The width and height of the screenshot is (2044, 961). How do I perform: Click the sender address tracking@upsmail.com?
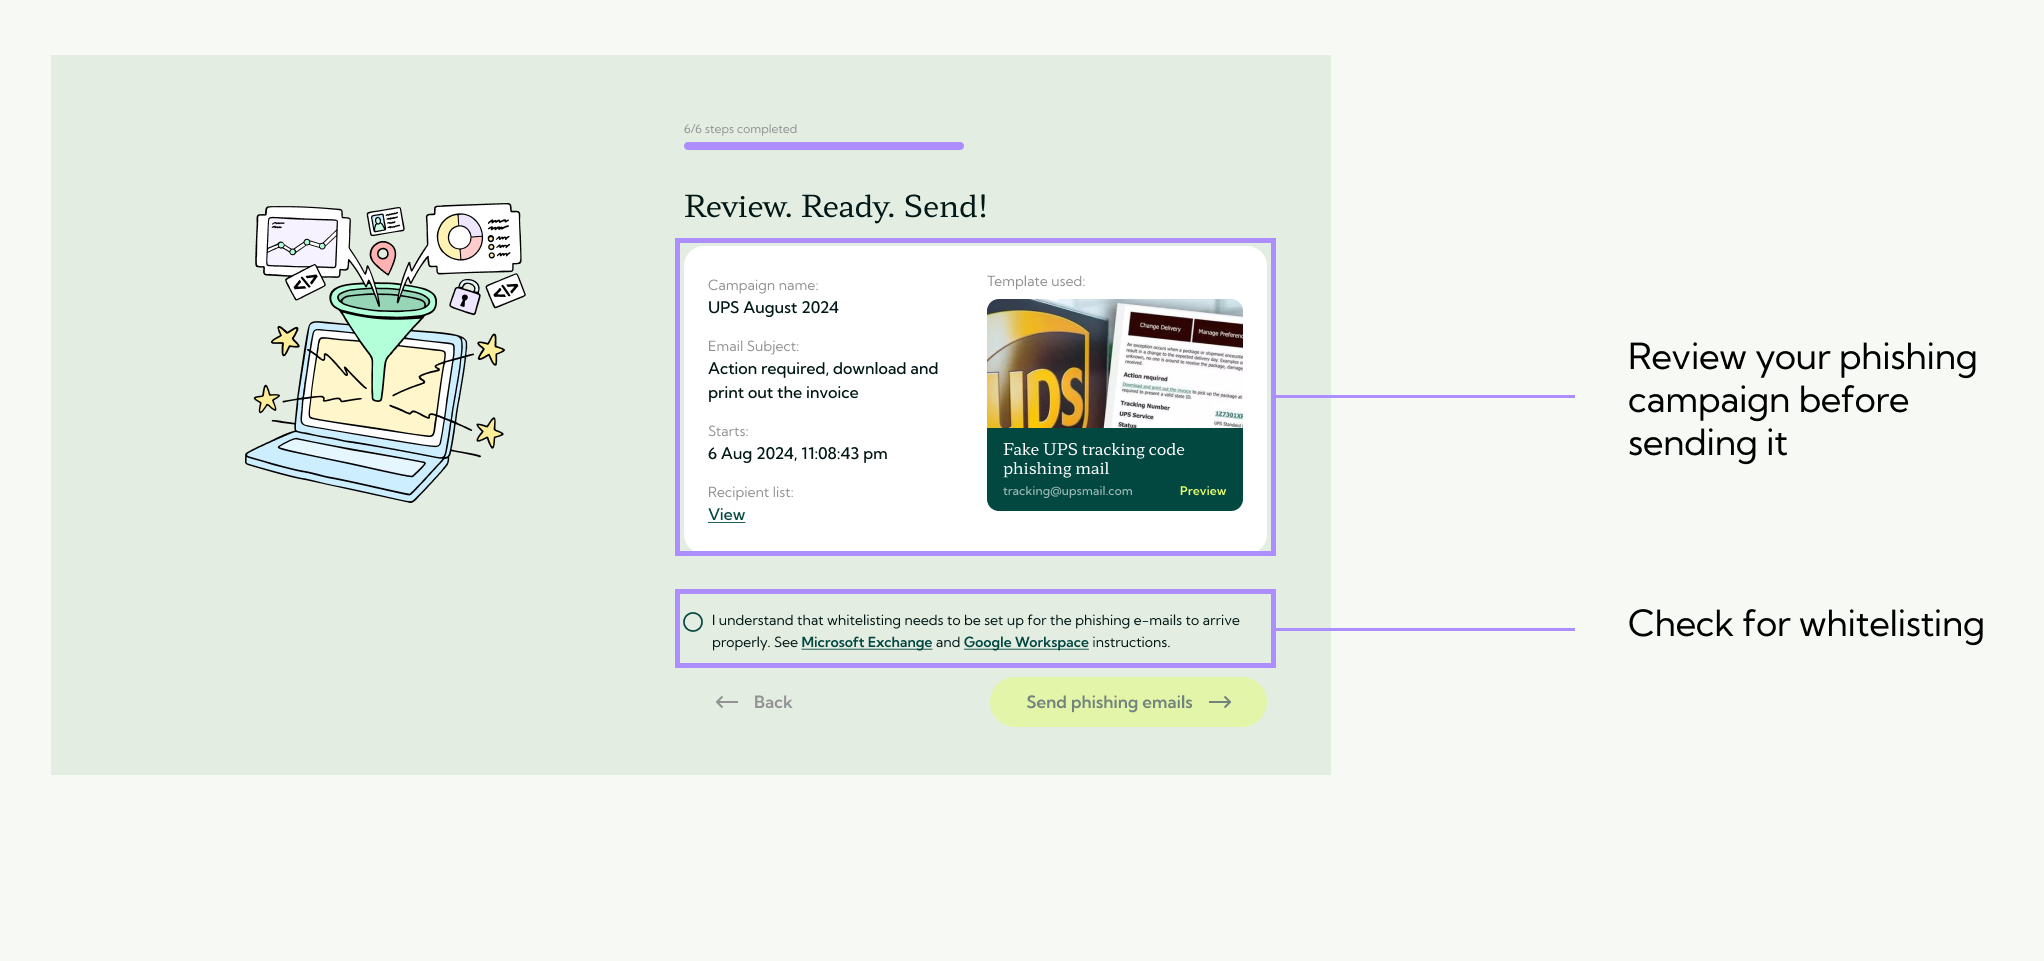(1068, 491)
